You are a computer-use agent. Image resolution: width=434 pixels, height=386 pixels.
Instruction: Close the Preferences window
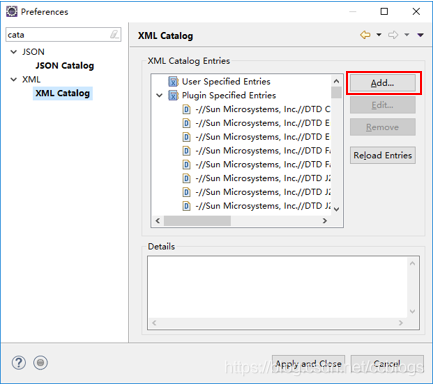pos(416,12)
